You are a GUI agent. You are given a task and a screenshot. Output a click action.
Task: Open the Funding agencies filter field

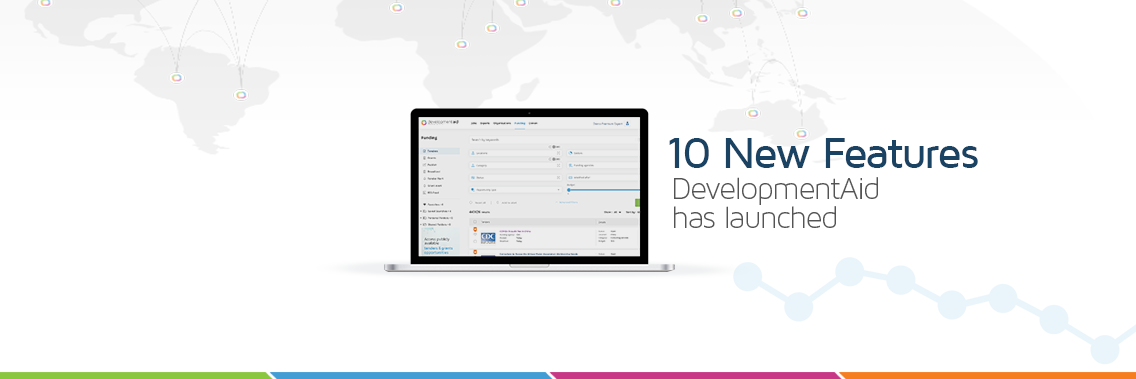(604, 165)
